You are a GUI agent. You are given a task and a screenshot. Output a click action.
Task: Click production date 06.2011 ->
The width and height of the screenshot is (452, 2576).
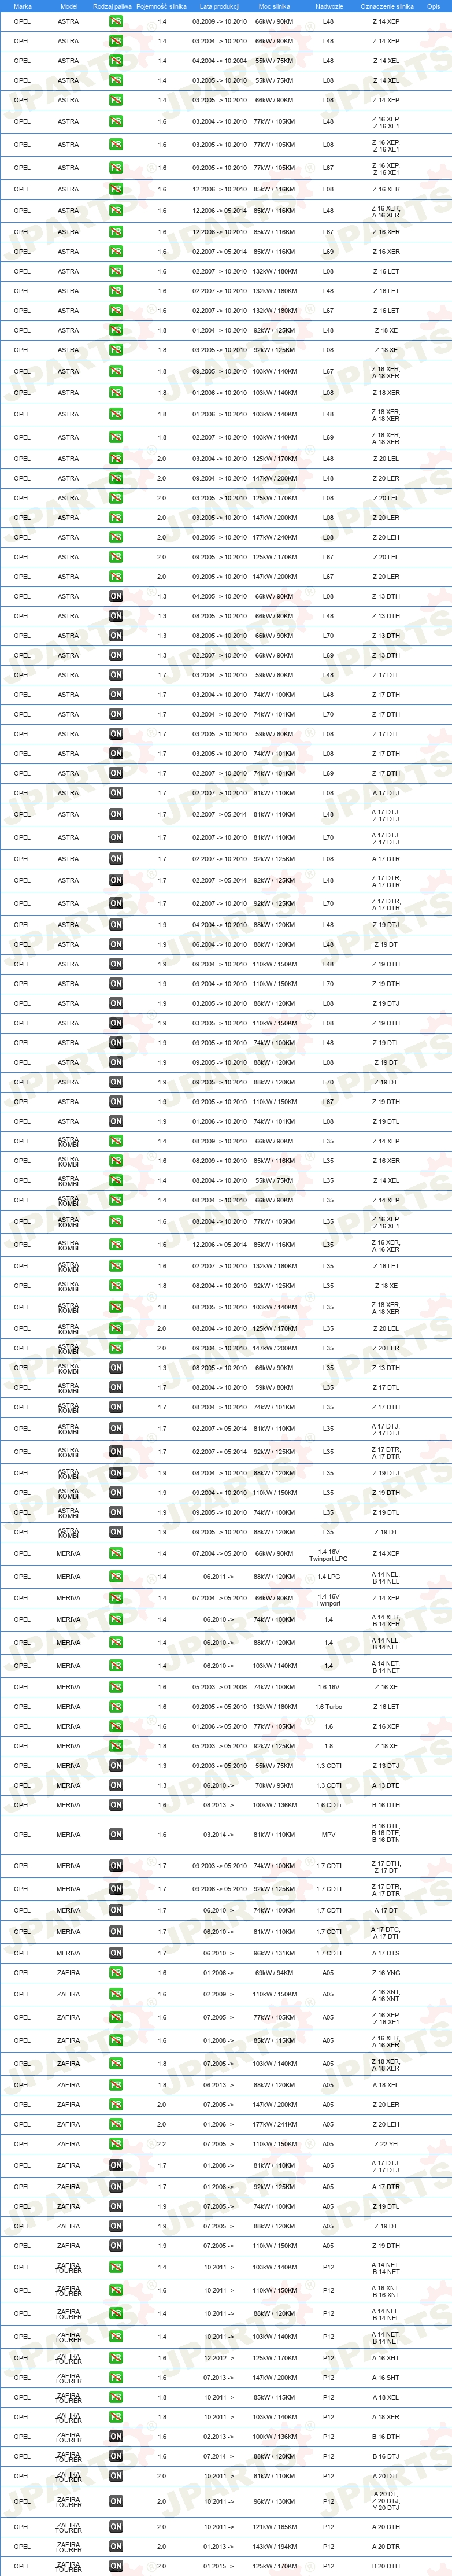219,1577
